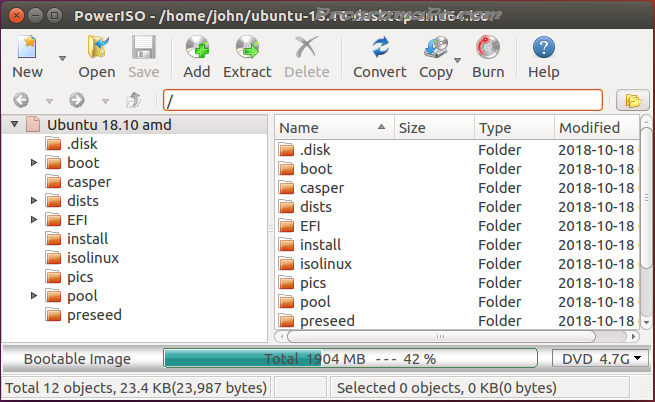Collapse the Ubuntu 18.10 amd root node
The height and width of the screenshot is (402, 655).
coord(13,125)
